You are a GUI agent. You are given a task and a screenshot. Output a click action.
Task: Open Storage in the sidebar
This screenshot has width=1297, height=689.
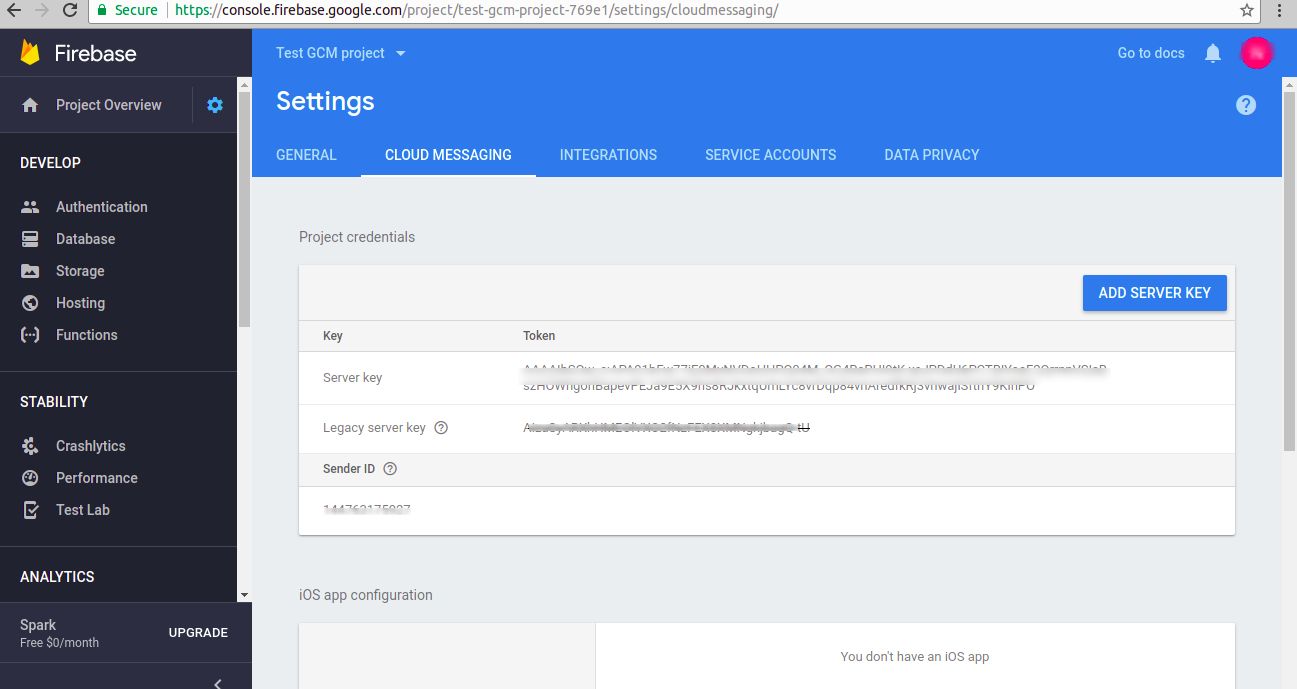pos(80,271)
